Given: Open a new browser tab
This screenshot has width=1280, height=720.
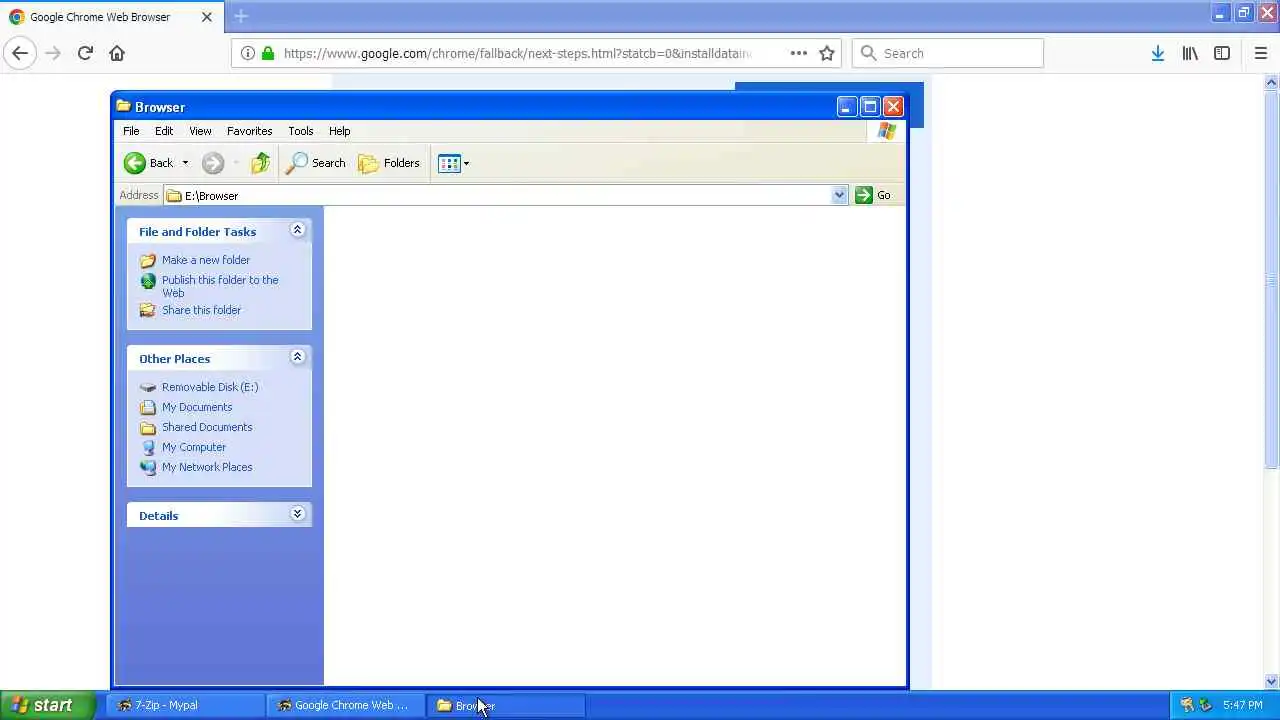Looking at the screenshot, I should point(241,16).
